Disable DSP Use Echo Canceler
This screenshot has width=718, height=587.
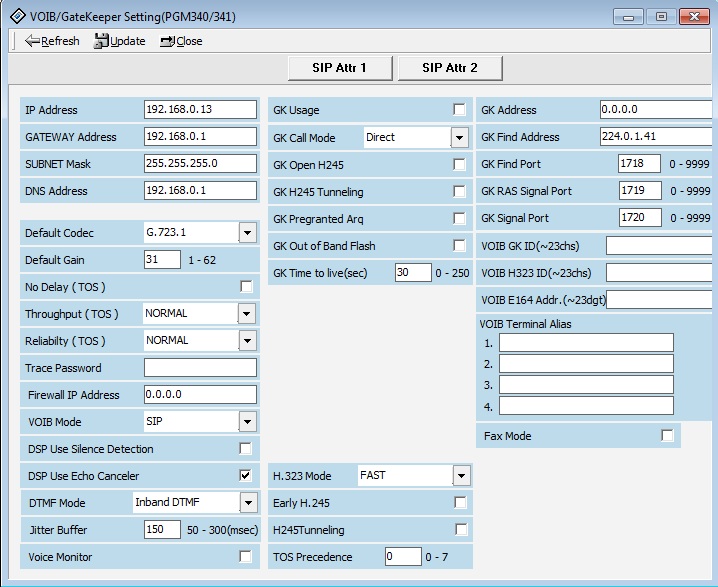tap(246, 476)
